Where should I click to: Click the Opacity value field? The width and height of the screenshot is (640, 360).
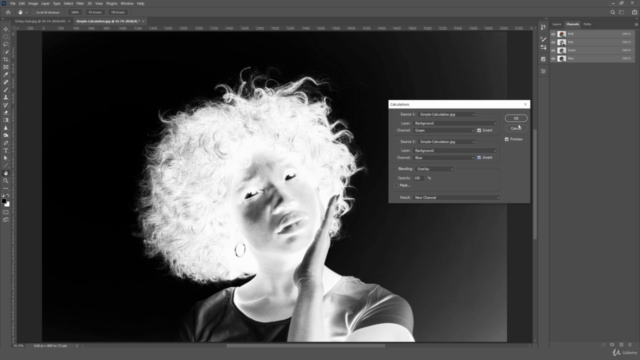[x=418, y=178]
